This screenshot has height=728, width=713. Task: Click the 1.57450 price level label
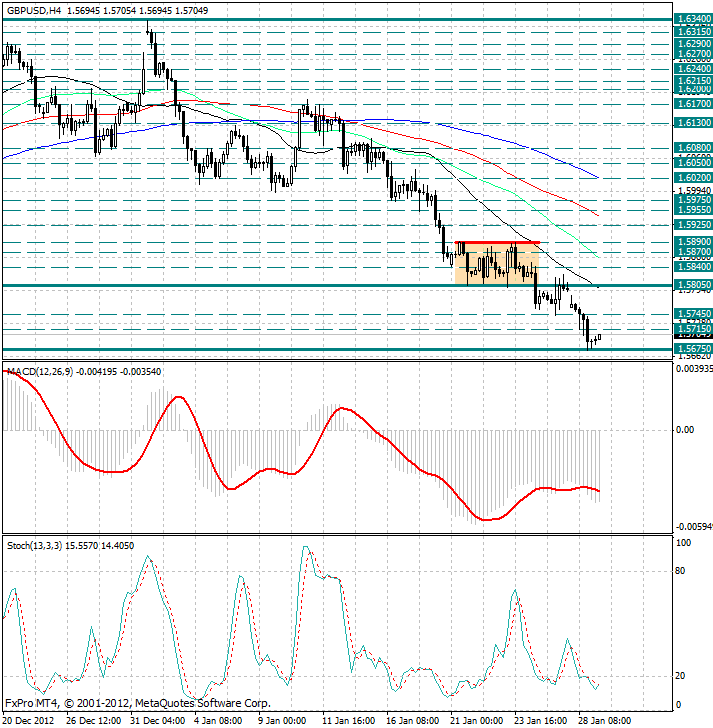coord(693,314)
